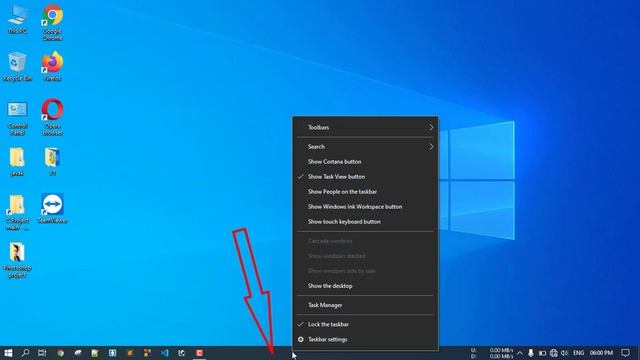Screen dimensions: 640x360
Task: Uncheck Lock the taskbar
Action: click(365, 324)
